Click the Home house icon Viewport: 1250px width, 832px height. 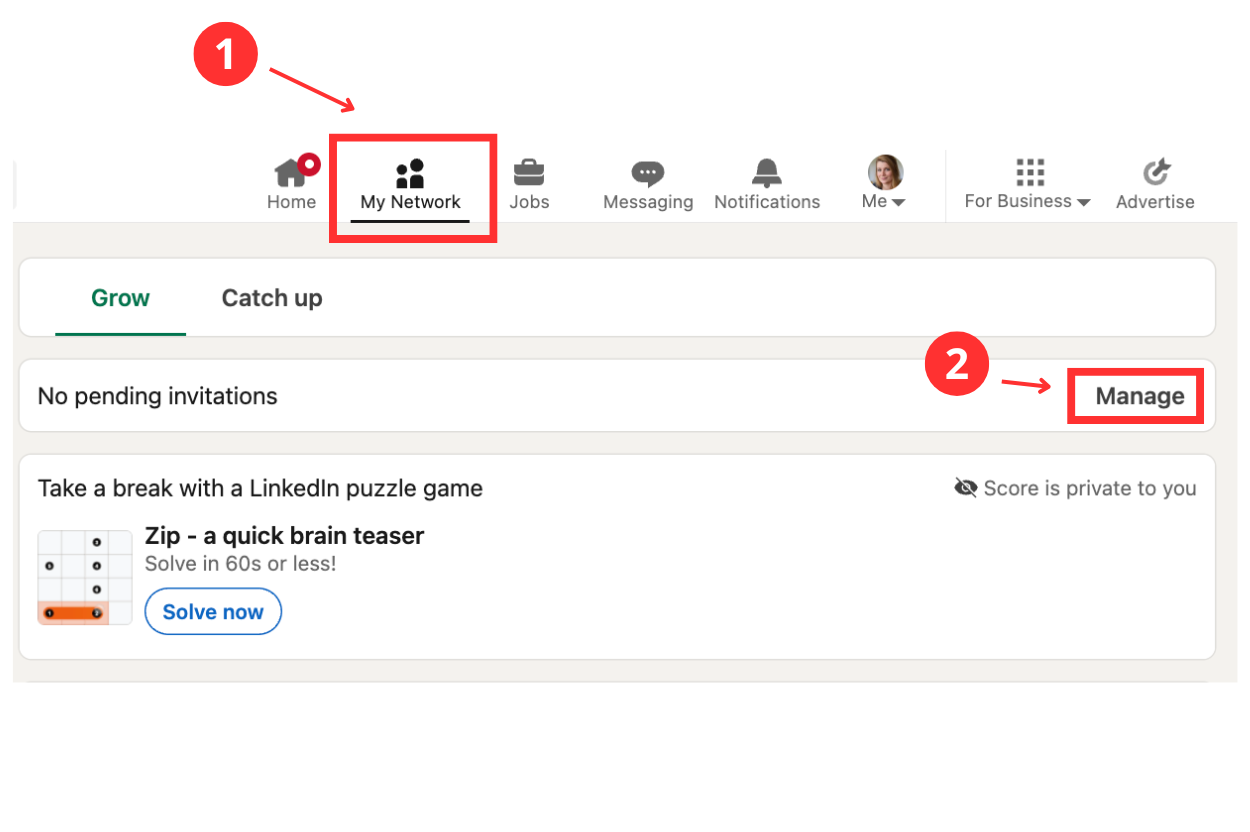[289, 174]
